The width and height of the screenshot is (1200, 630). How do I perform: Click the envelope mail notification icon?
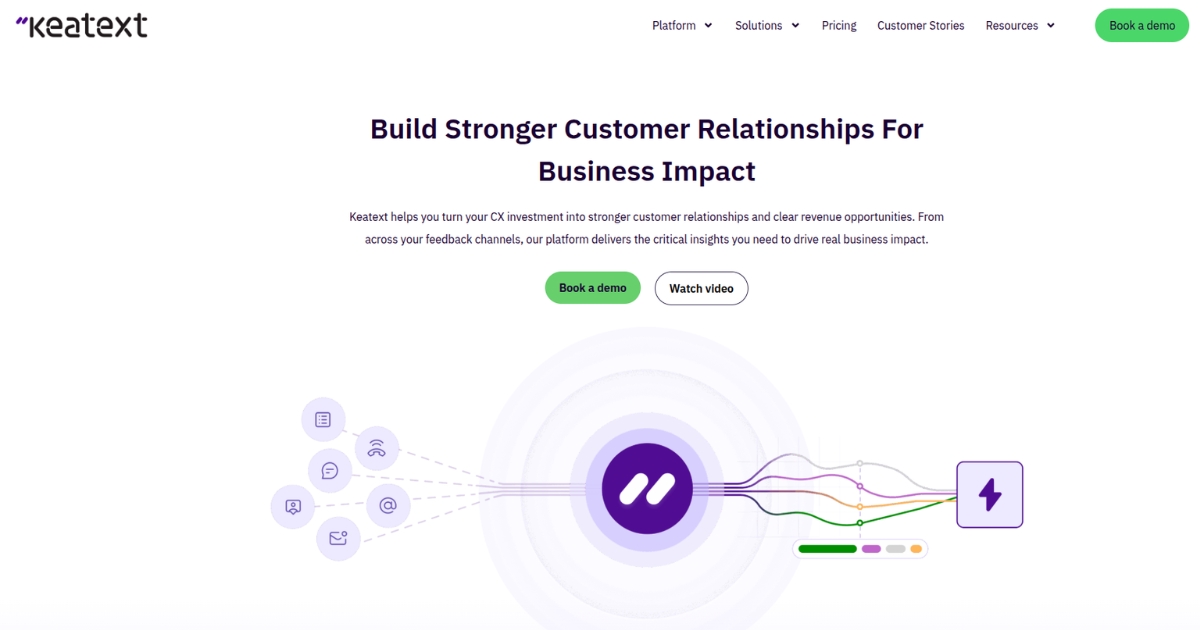click(x=338, y=538)
